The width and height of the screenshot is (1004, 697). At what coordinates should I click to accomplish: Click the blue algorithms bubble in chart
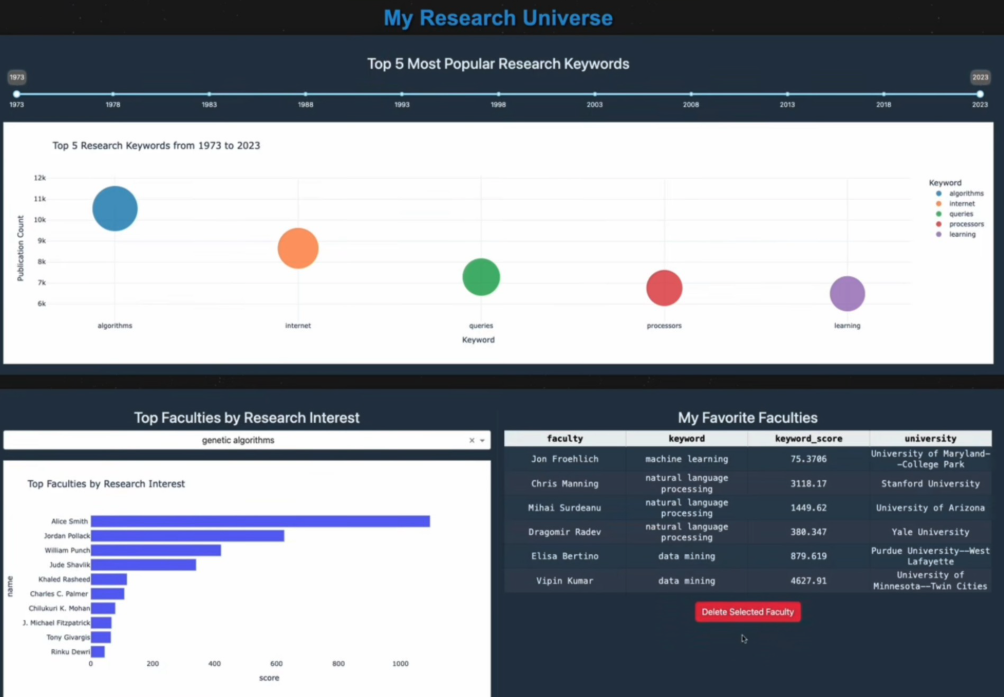[x=115, y=209]
